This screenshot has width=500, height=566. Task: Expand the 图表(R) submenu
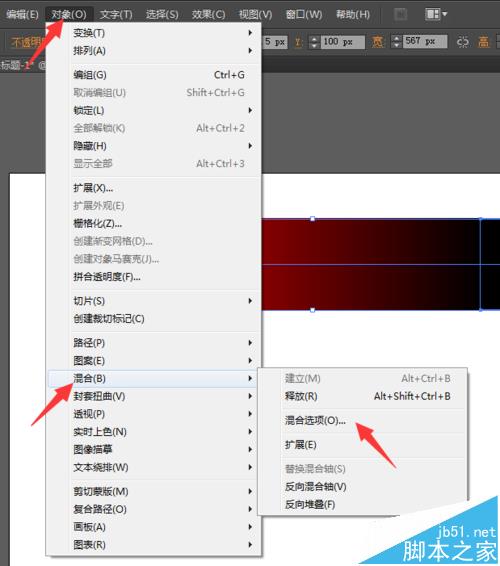pyautogui.click(x=154, y=544)
